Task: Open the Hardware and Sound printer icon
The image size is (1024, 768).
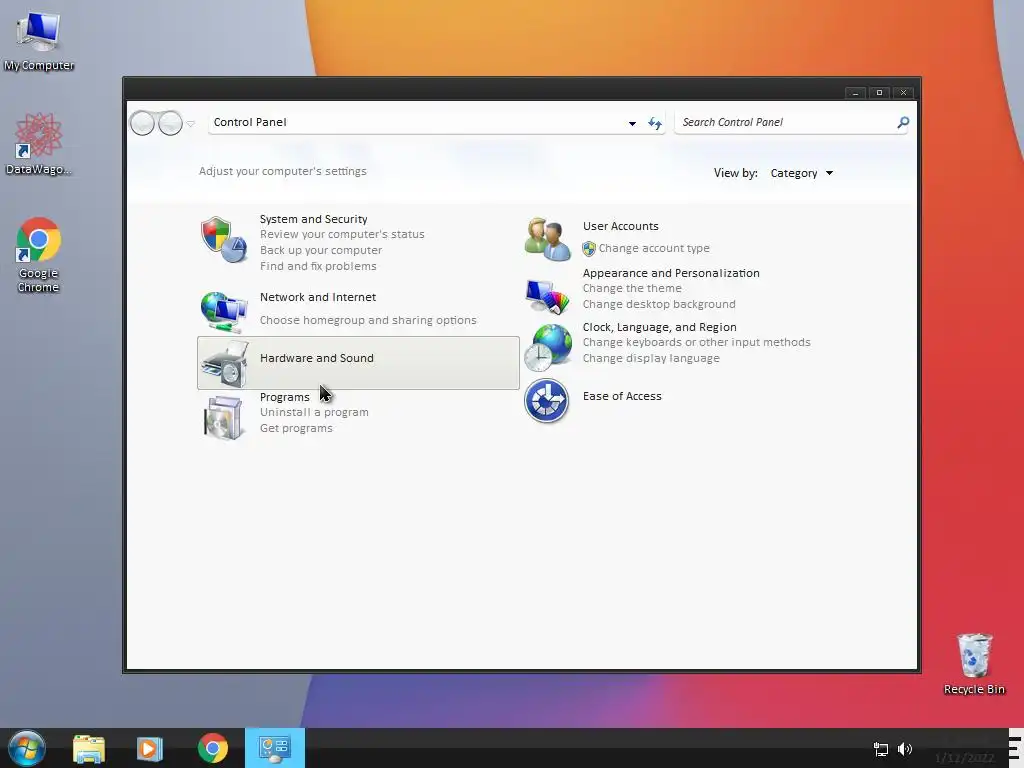Action: click(x=224, y=364)
